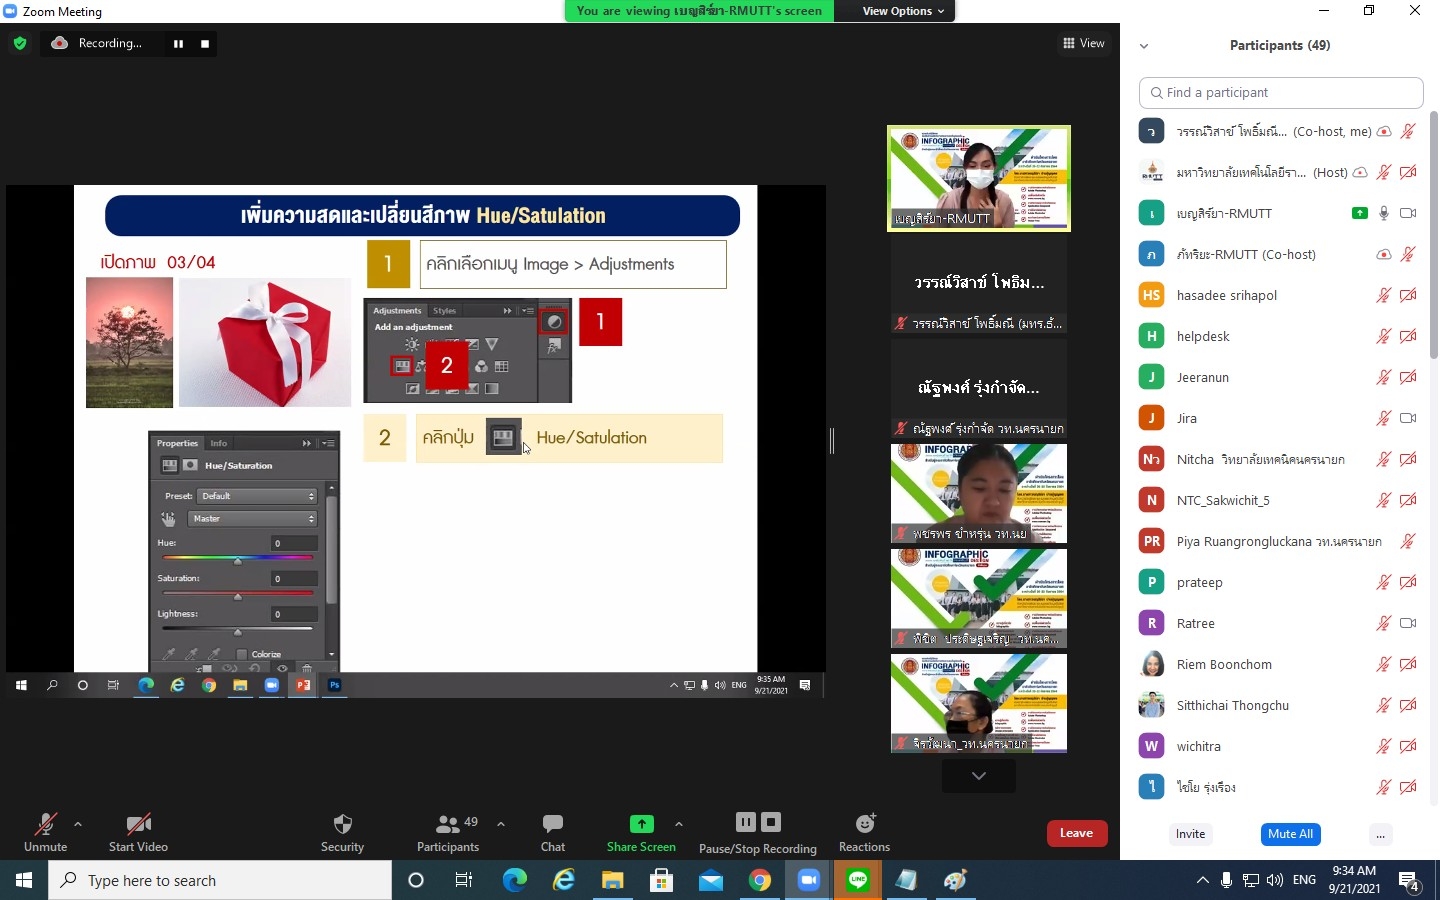The width and height of the screenshot is (1440, 900).
Task: Toggle video icon for prateep
Action: 1408,582
